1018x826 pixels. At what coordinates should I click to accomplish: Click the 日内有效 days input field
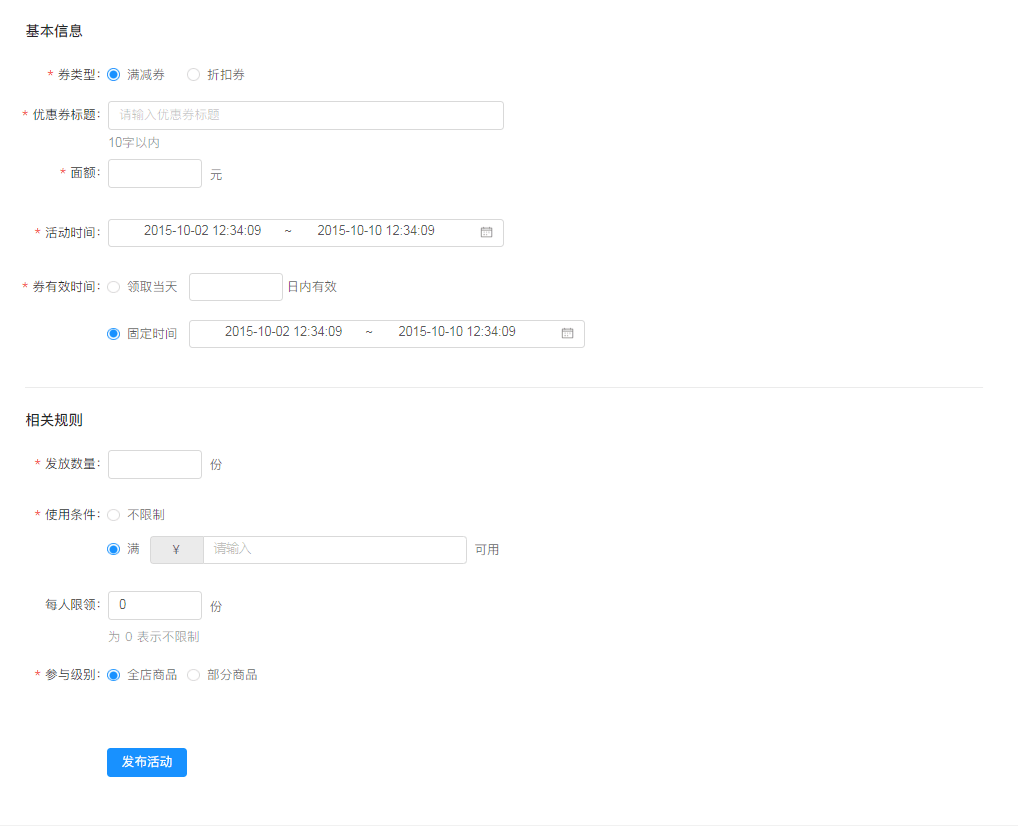(x=235, y=287)
